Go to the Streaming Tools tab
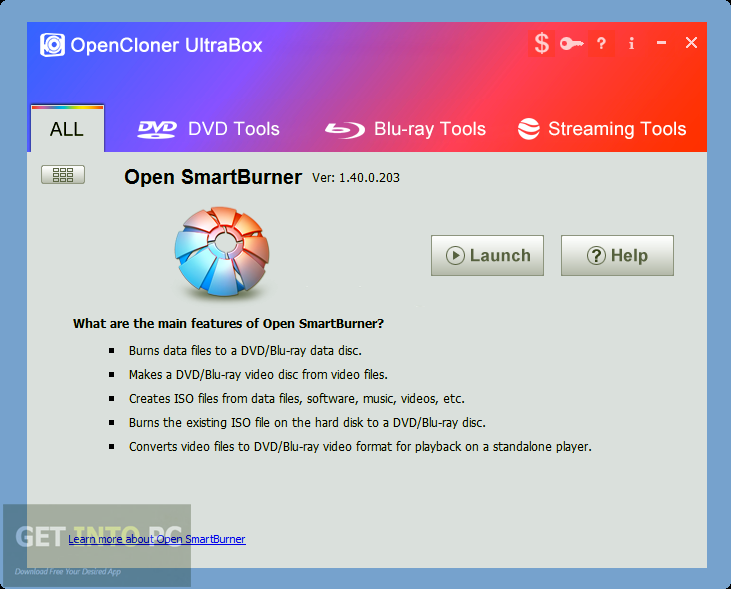Viewport: 731px width, 589px height. (602, 129)
